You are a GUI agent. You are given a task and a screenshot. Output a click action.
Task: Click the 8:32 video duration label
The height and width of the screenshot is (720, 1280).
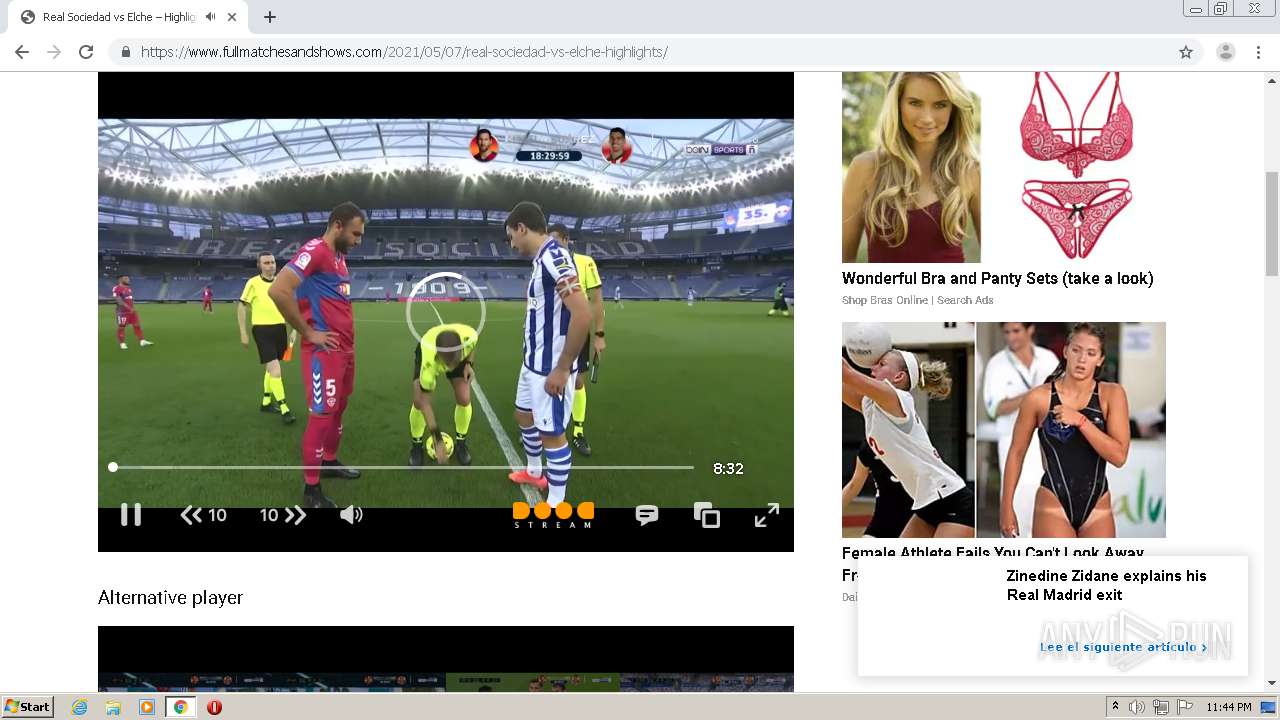click(728, 468)
